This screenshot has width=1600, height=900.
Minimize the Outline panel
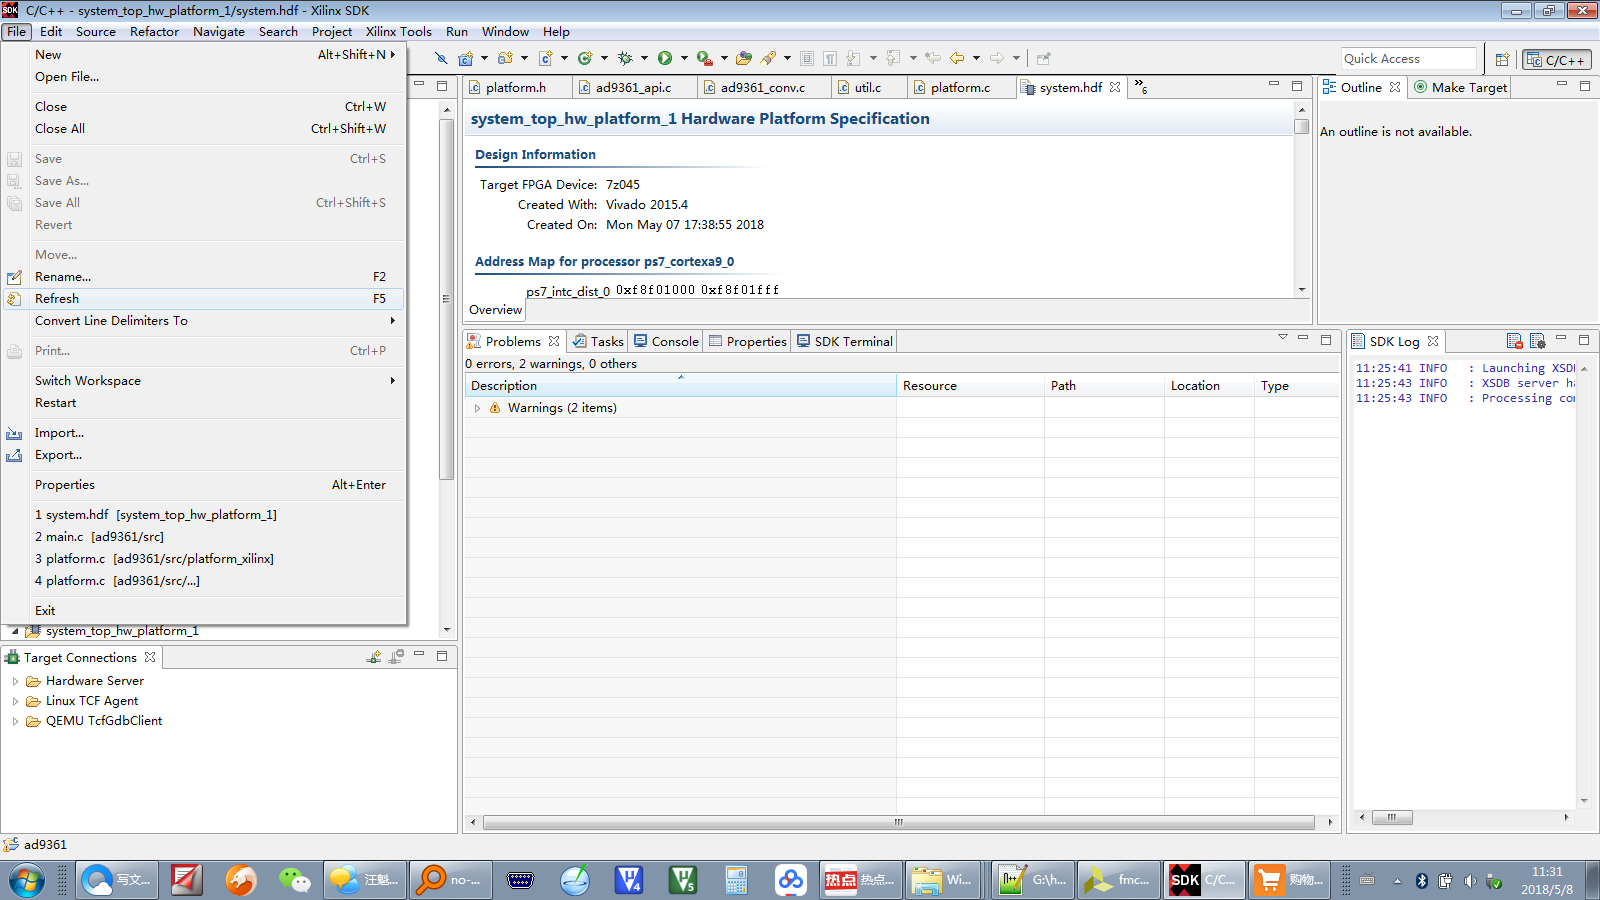pyautogui.click(x=1562, y=86)
